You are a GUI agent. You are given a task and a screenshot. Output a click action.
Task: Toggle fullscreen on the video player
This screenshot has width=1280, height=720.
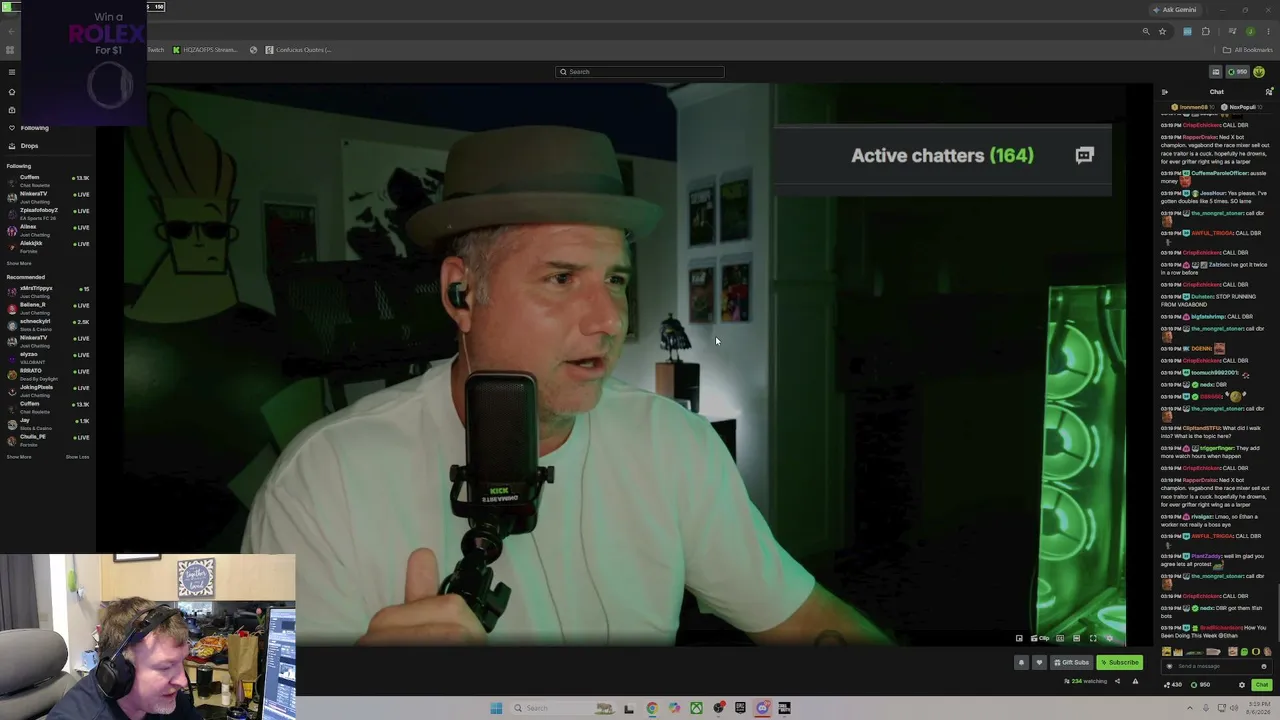click(1093, 638)
